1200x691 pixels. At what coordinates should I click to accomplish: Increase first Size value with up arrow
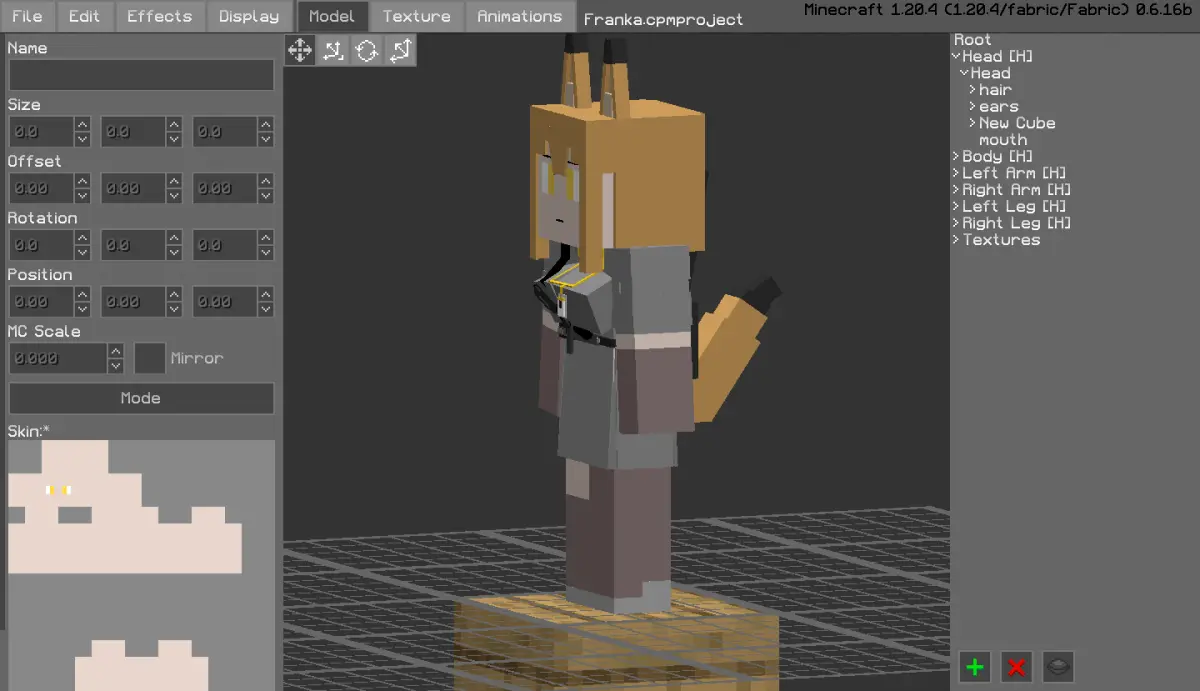(82, 125)
